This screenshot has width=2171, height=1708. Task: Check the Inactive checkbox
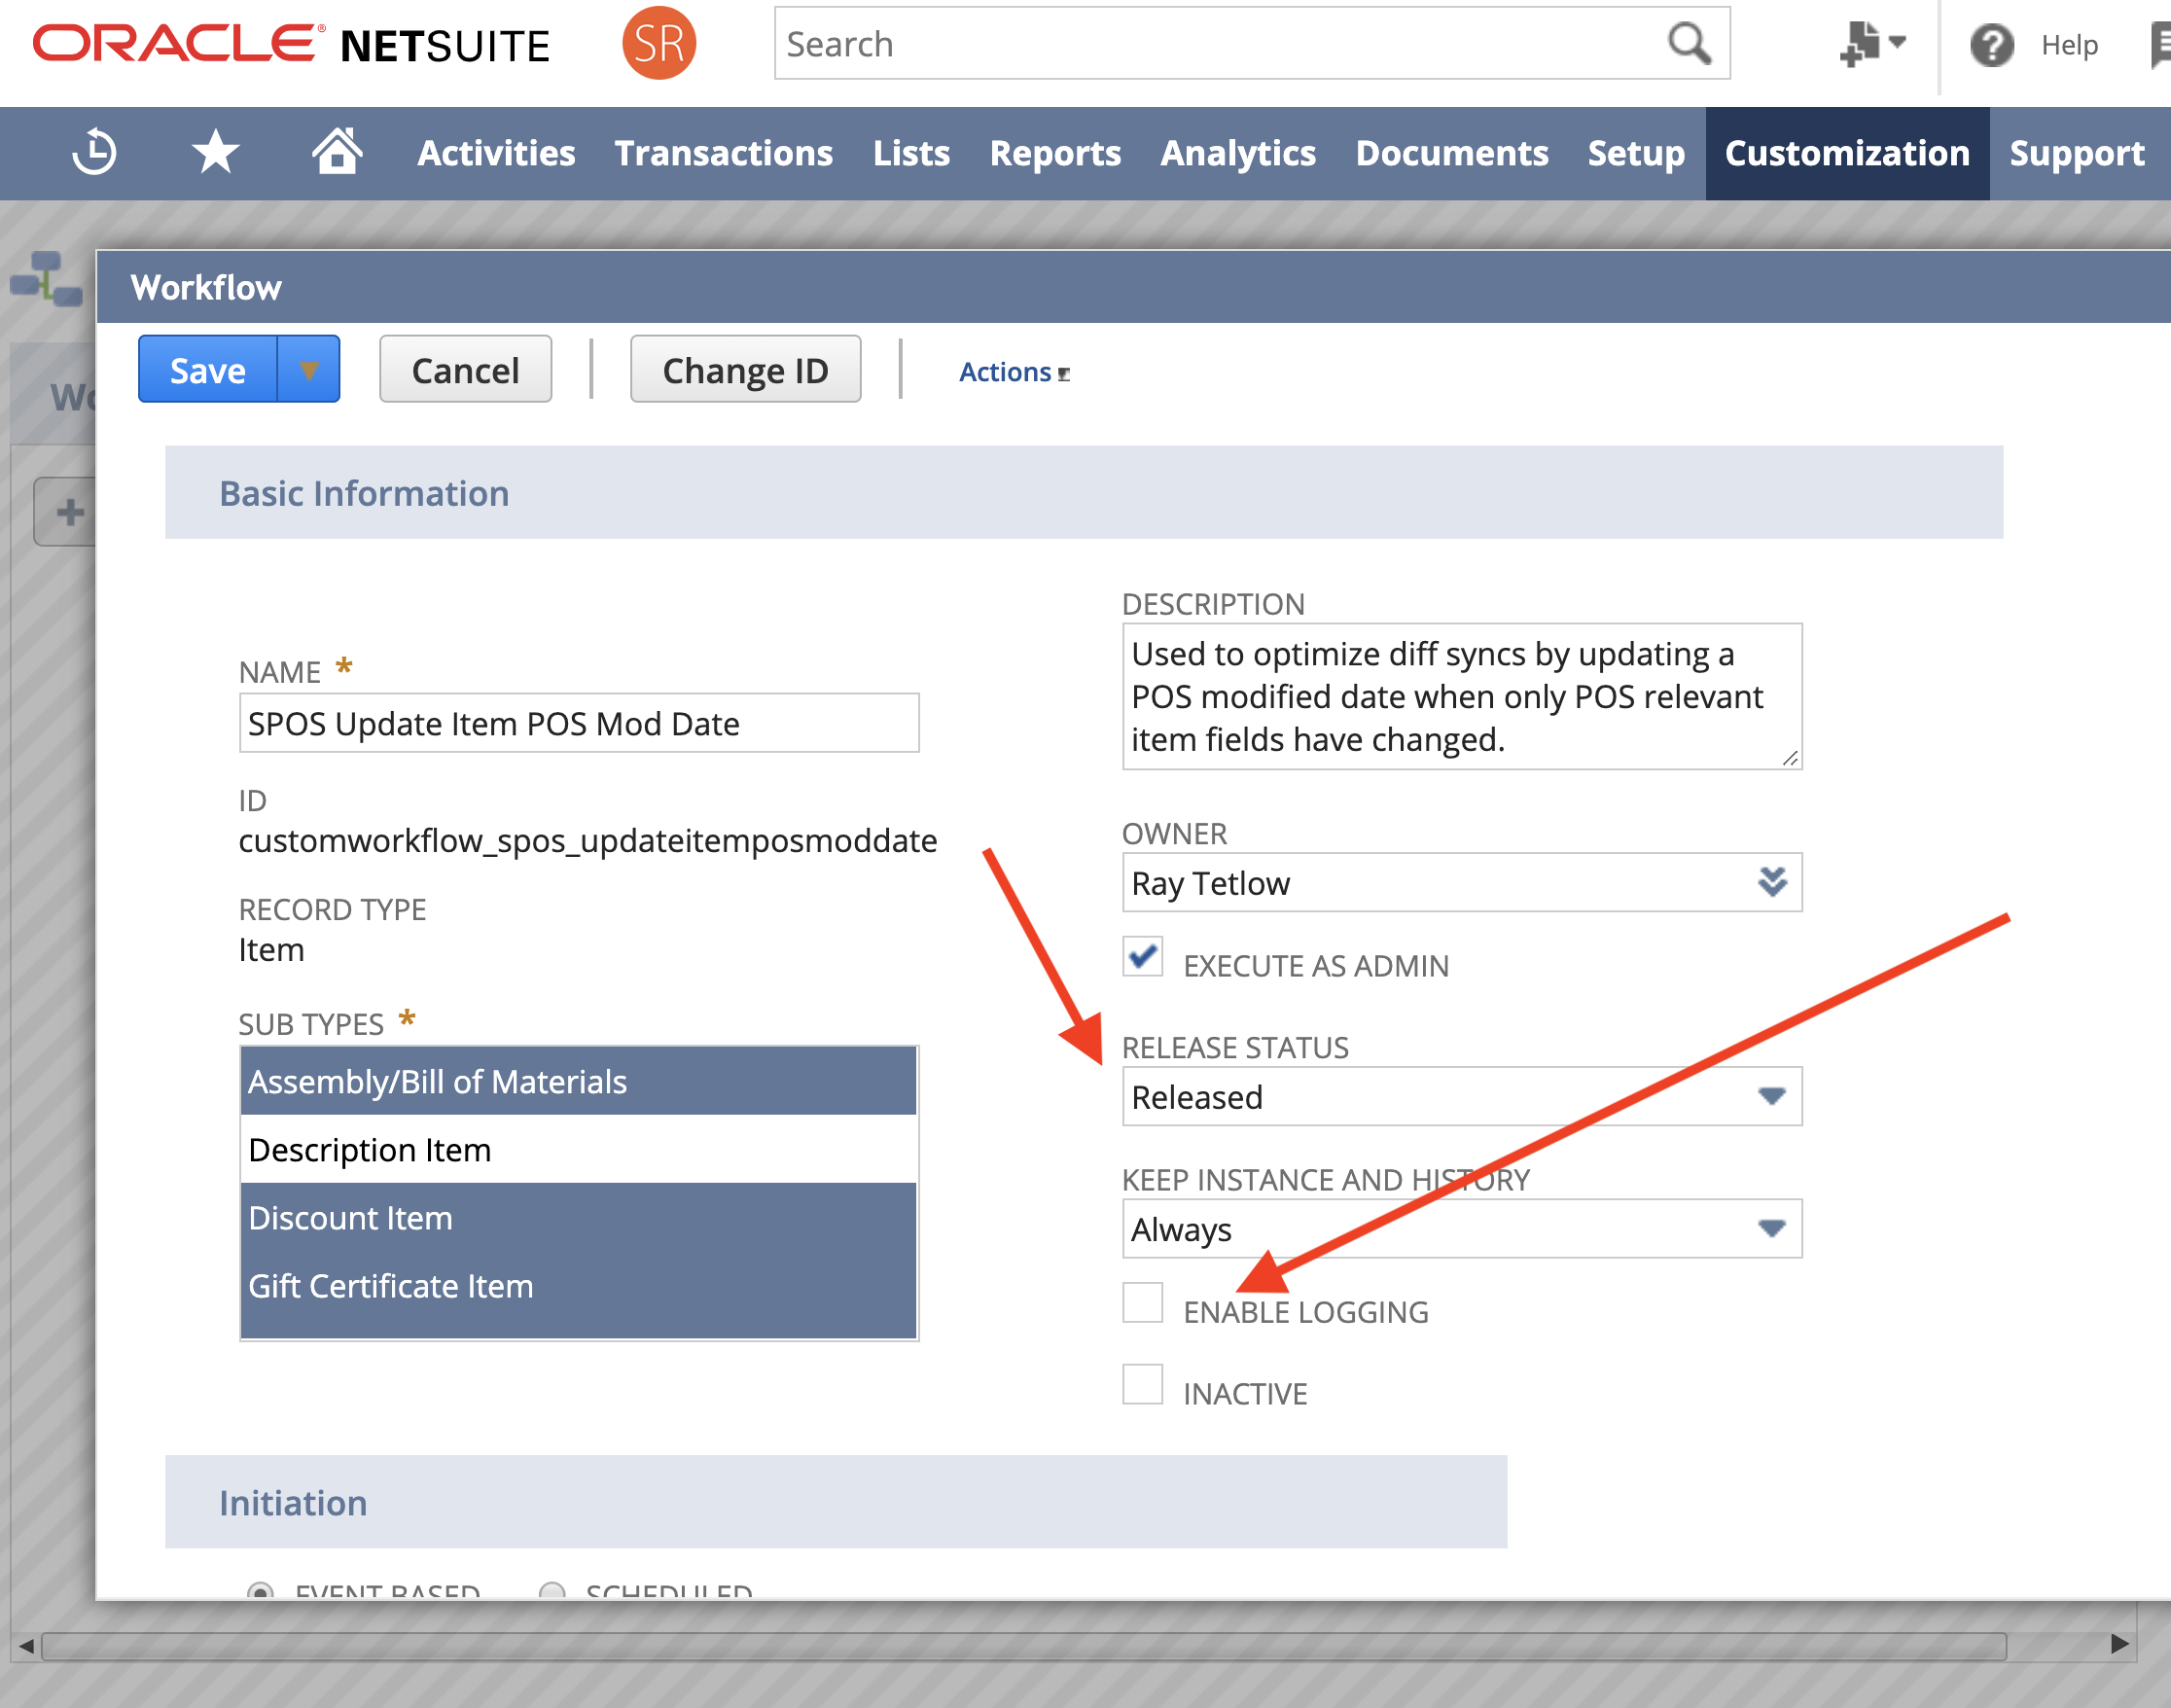click(x=1142, y=1384)
